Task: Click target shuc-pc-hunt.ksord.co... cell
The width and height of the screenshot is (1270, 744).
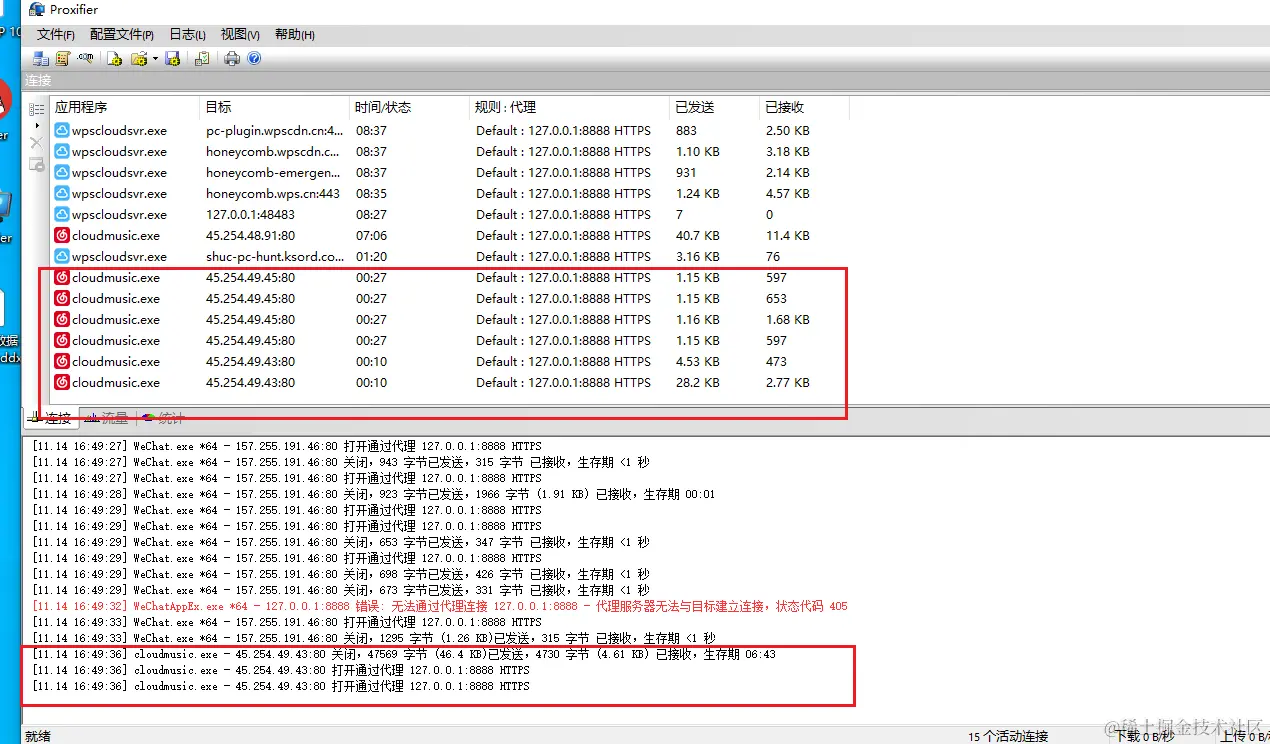Action: [x=274, y=257]
